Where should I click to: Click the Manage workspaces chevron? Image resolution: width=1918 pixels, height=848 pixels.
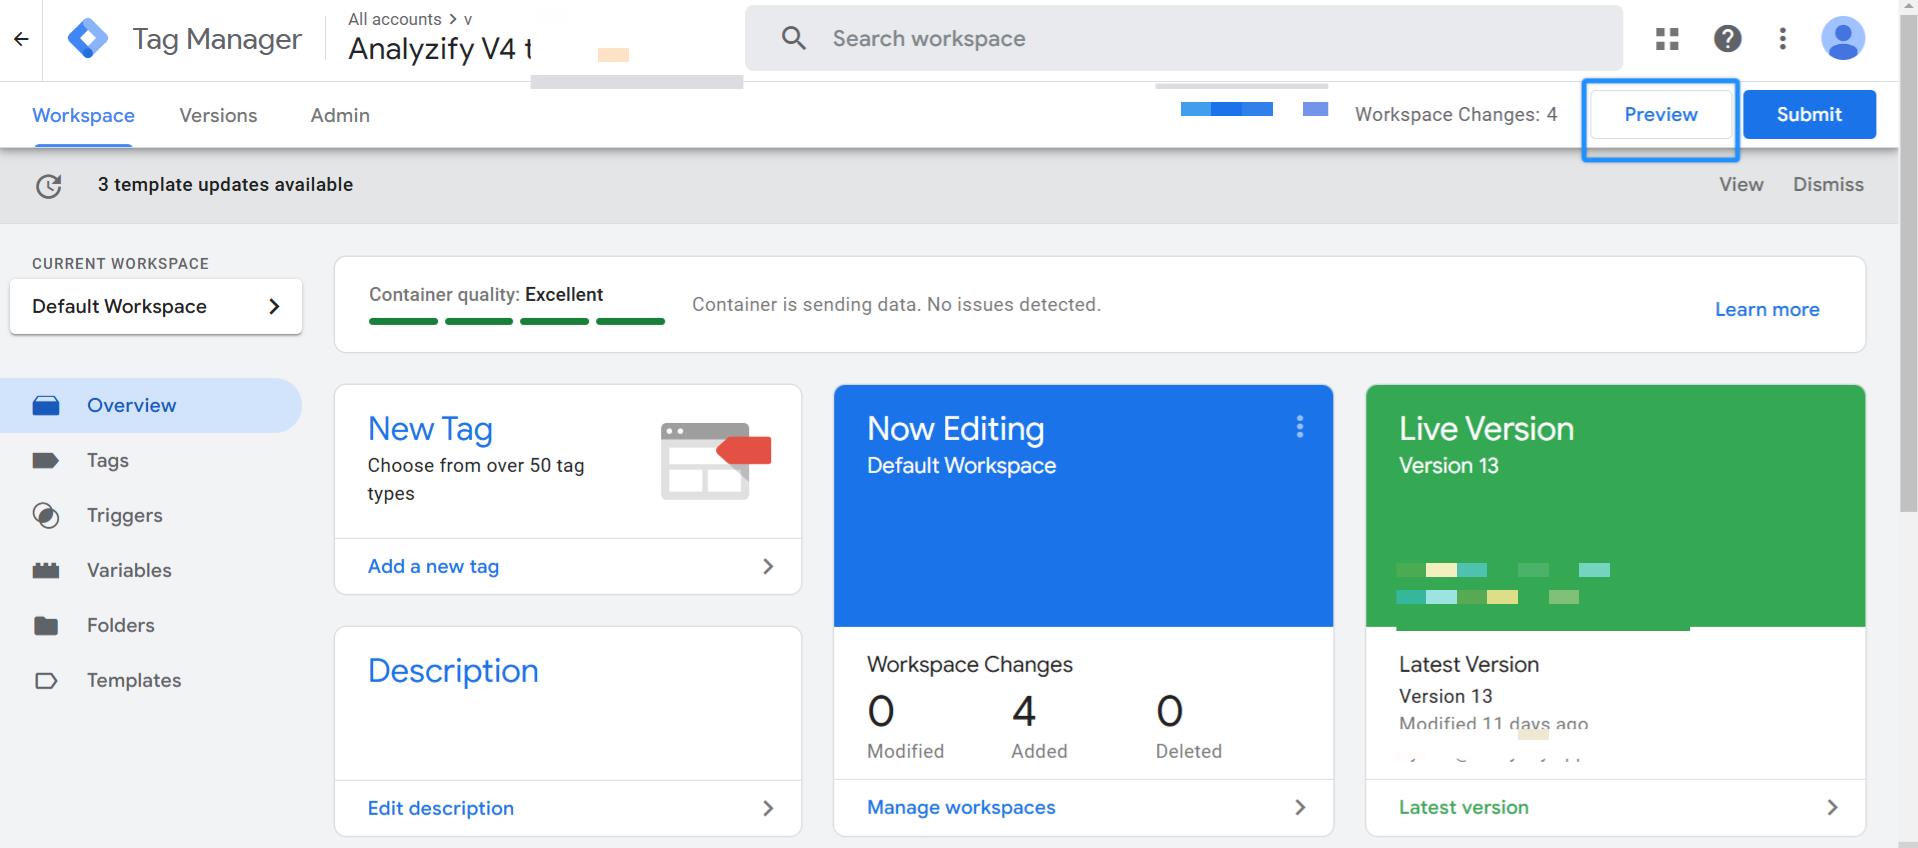click(1300, 807)
